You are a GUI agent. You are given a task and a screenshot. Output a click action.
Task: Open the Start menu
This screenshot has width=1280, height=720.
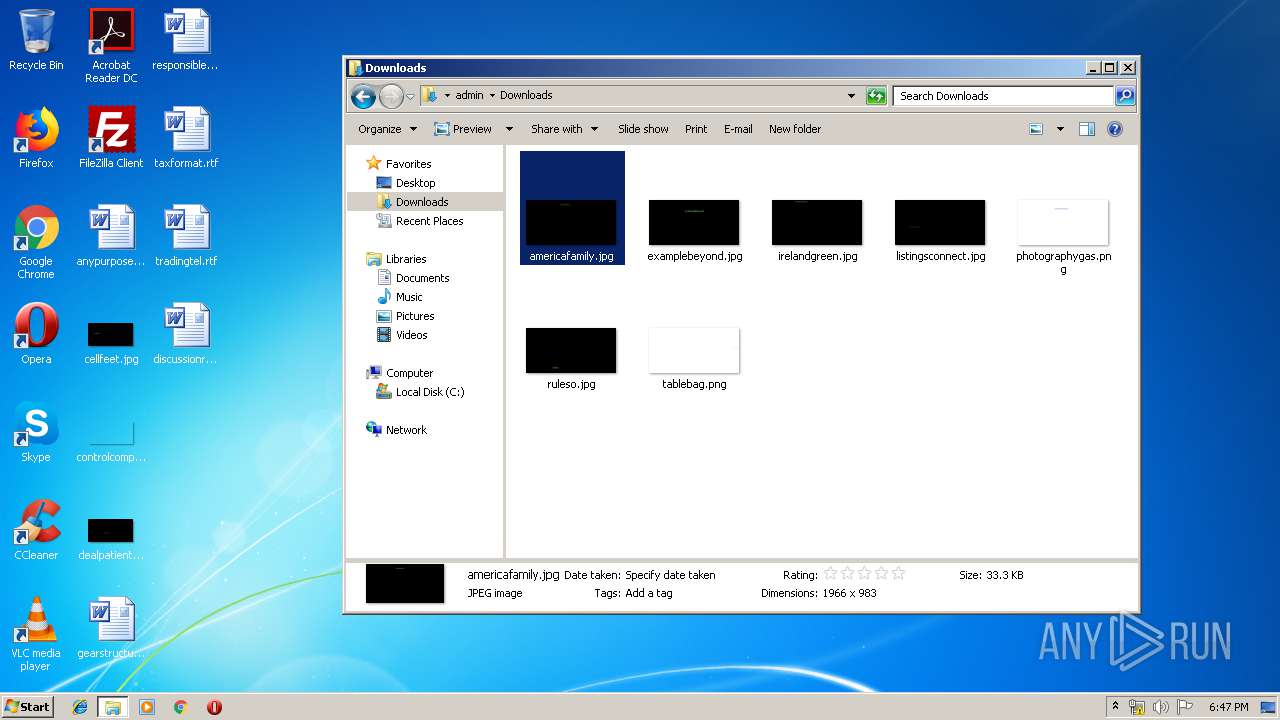[28, 706]
